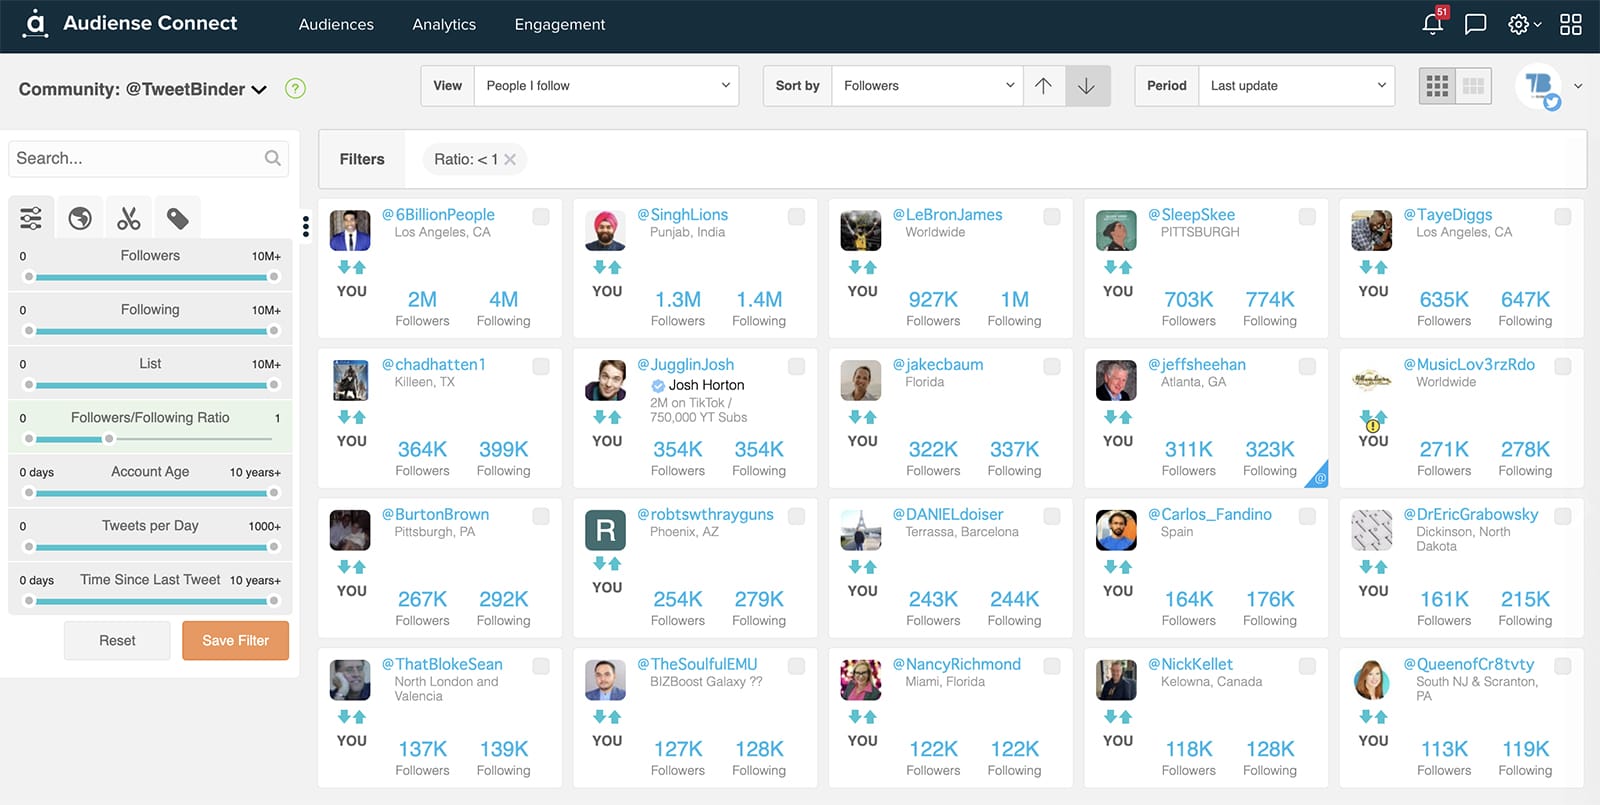This screenshot has height=805, width=1600.
Task: Select the scissors filter icon
Action: [x=129, y=218]
